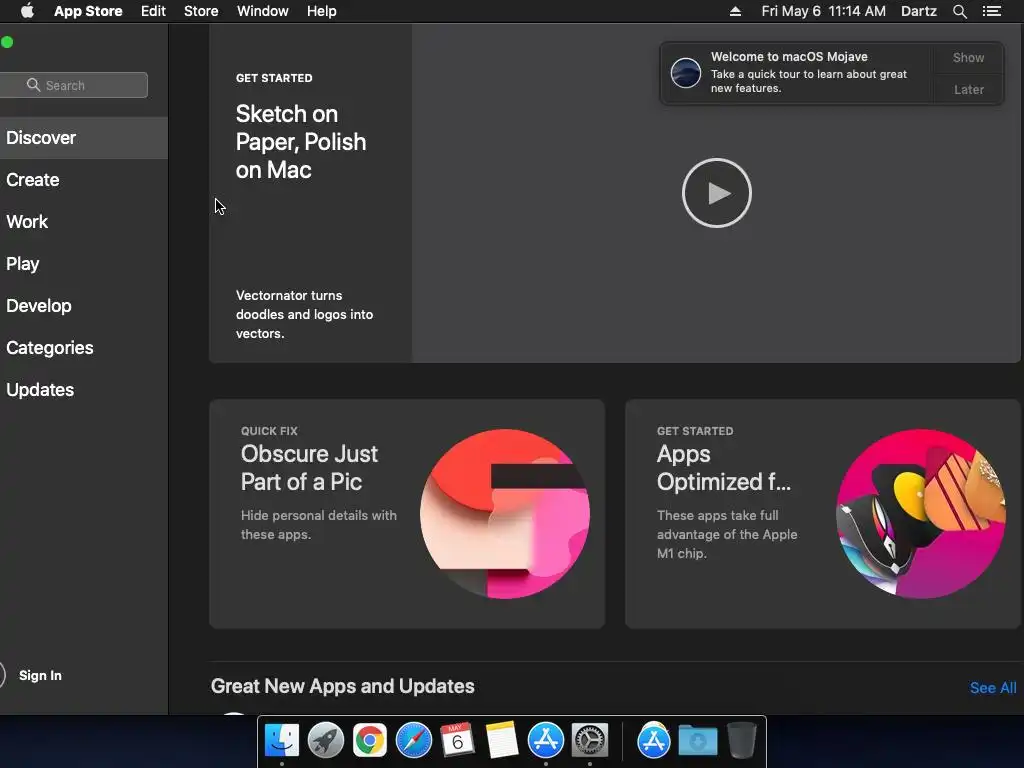Play the Vectornator featured video
1024x768 pixels.
716,193
